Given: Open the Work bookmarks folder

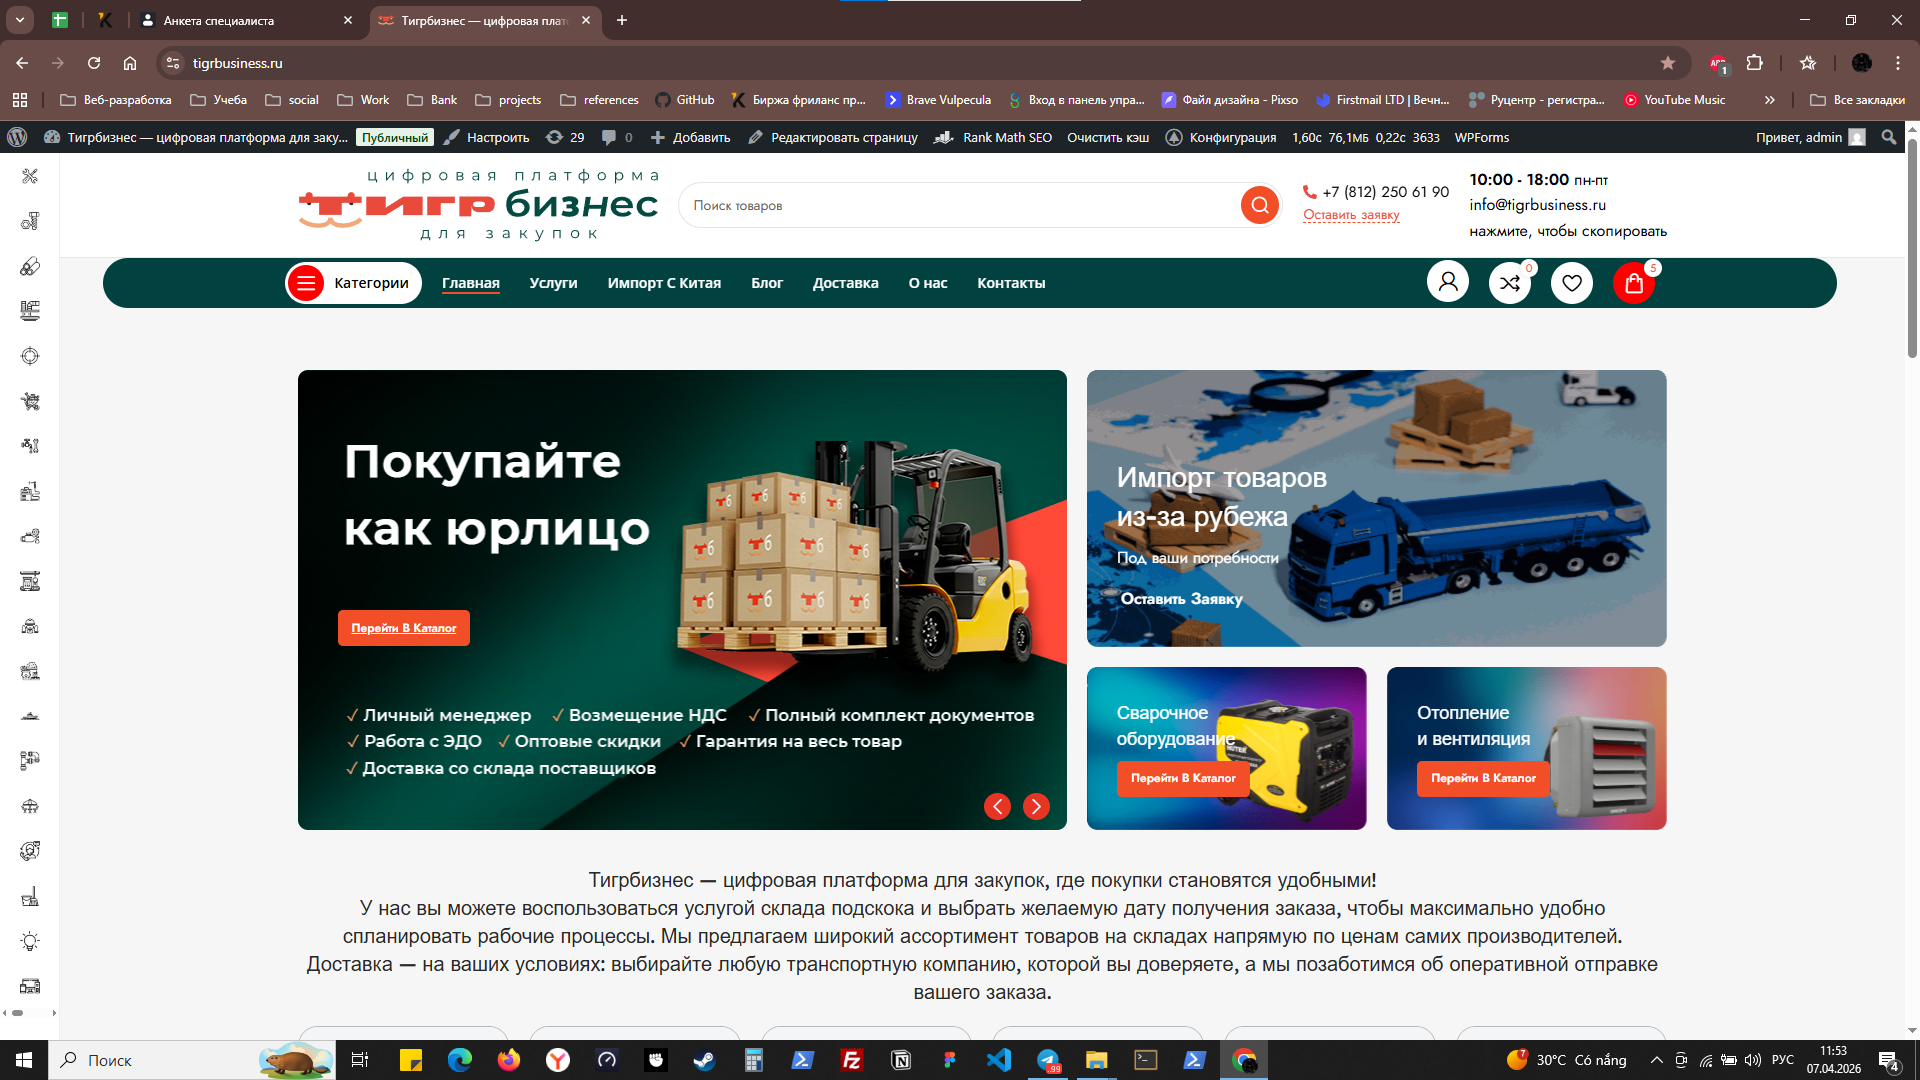Looking at the screenshot, I should click(364, 100).
